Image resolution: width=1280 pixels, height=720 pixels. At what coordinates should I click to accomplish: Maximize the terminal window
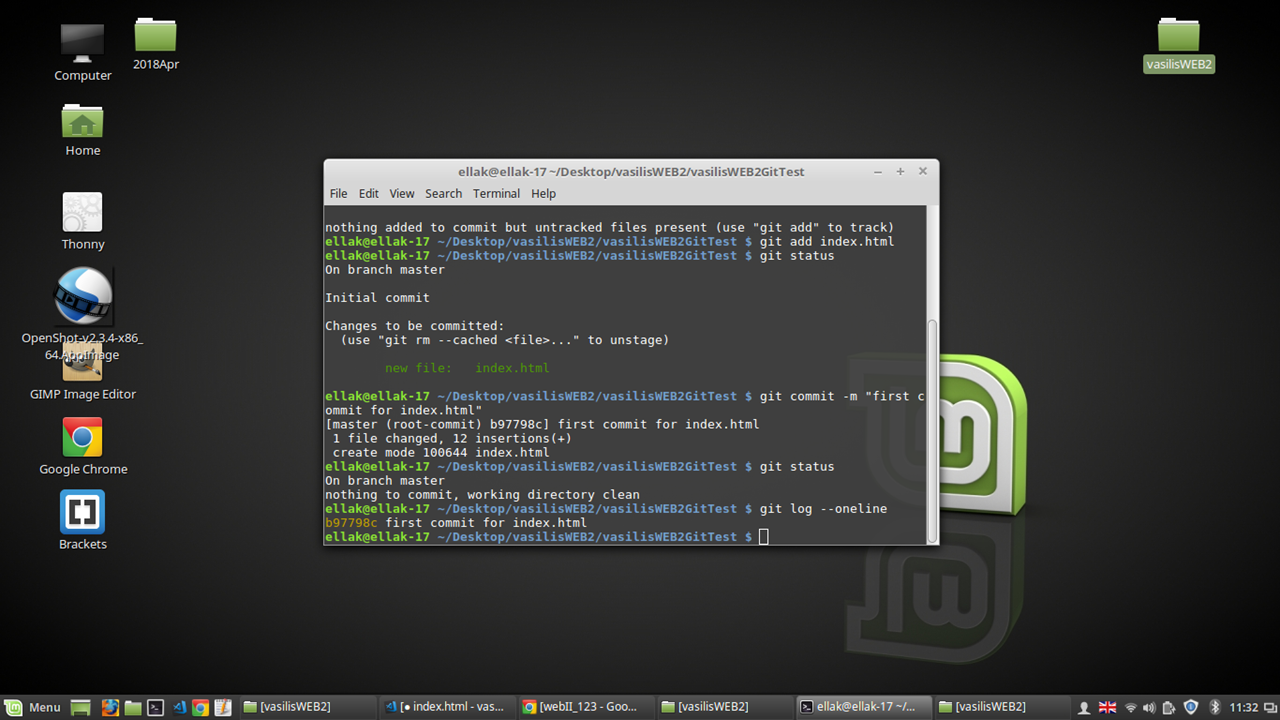[x=900, y=171]
